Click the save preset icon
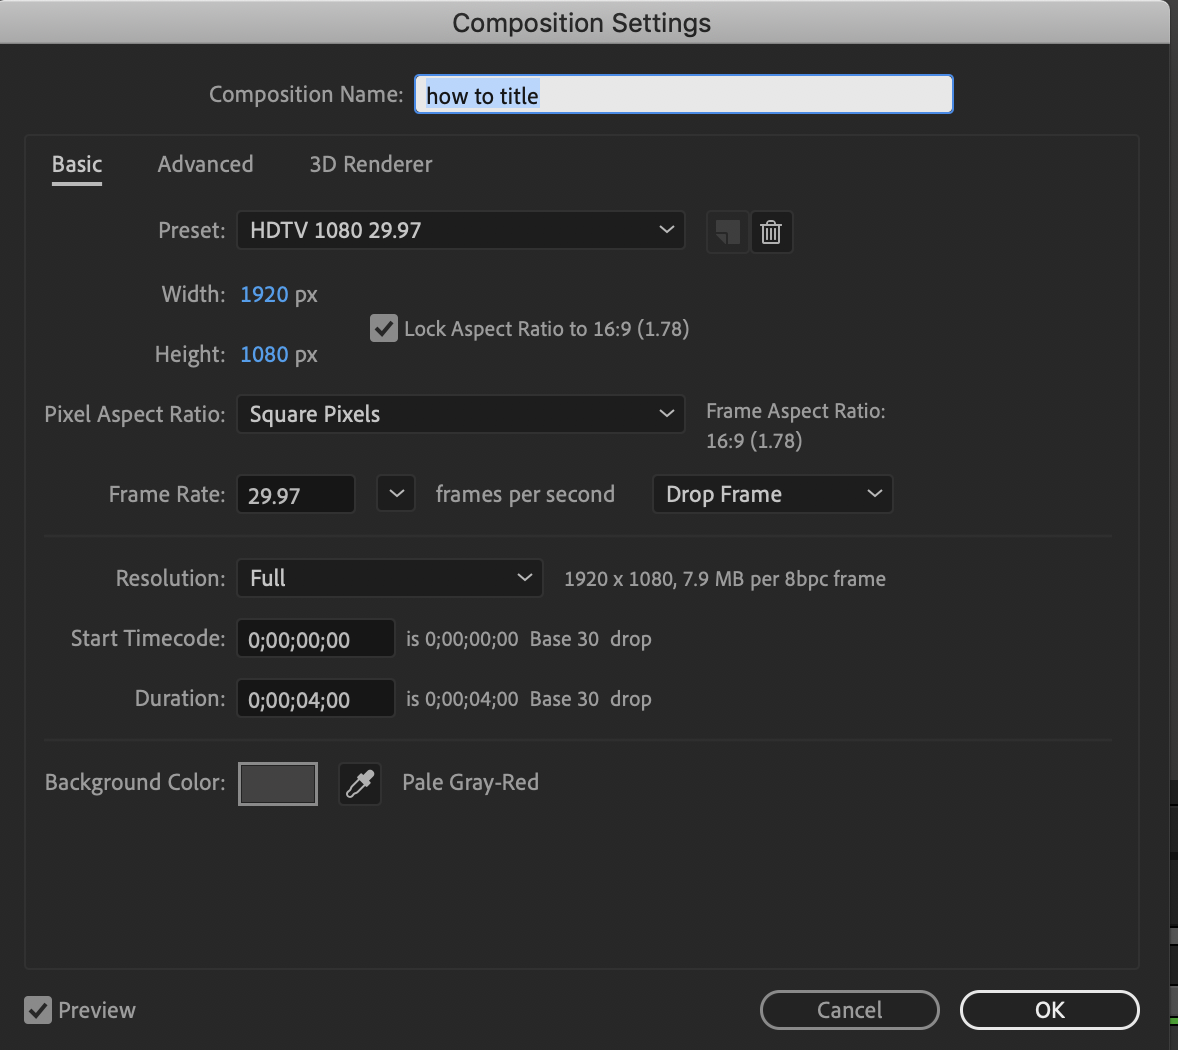Viewport: 1178px width, 1050px height. 727,232
